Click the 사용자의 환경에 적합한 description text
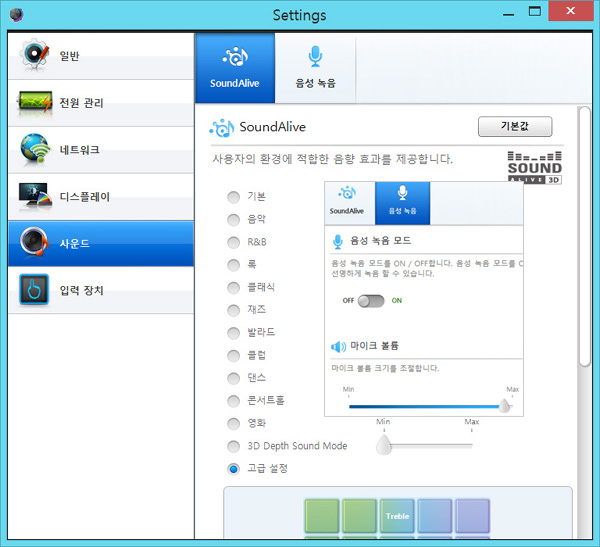The image size is (600, 547). pos(333,159)
